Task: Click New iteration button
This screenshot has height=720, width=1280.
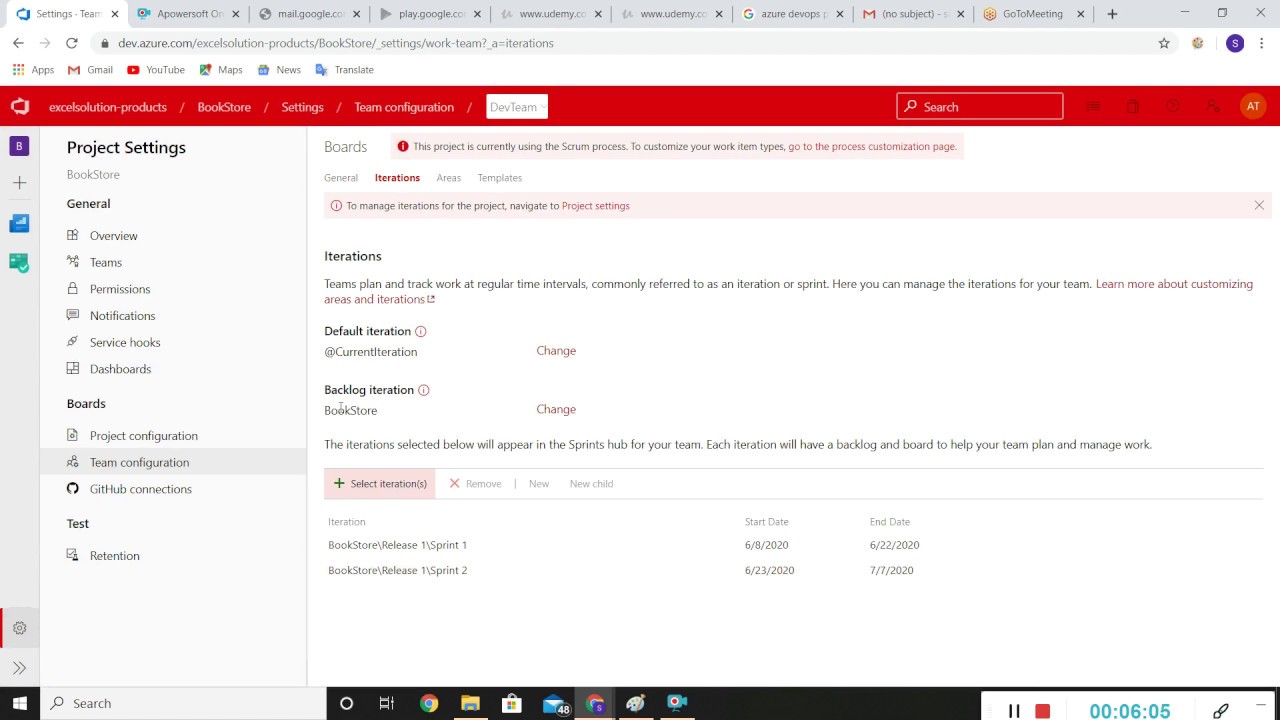Action: 539,484
